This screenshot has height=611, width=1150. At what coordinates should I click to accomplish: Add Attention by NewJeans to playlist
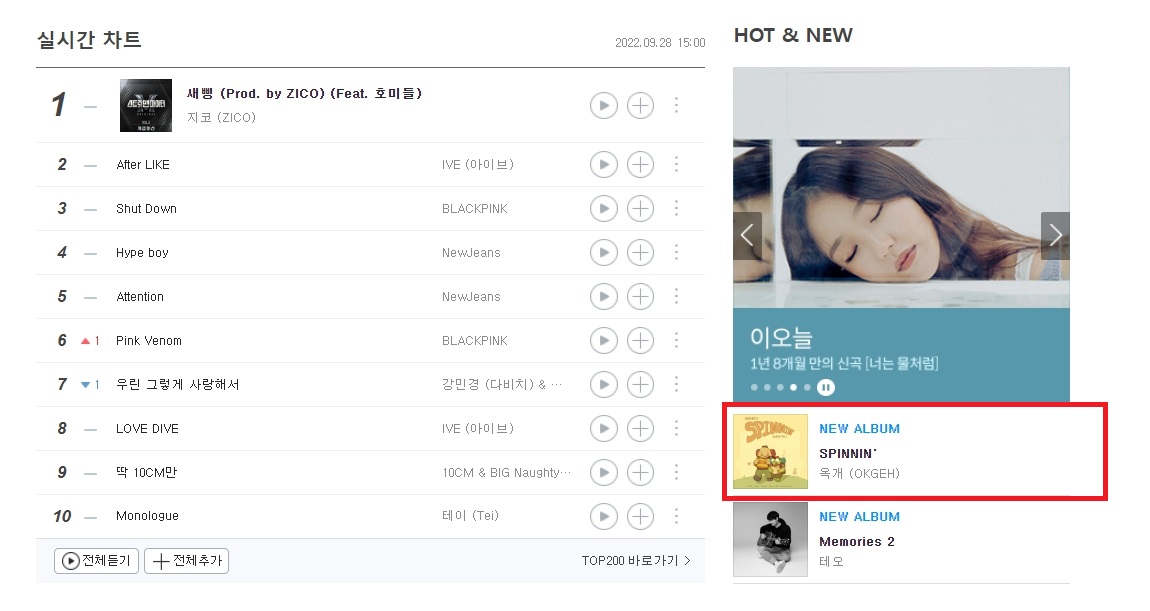[640, 296]
